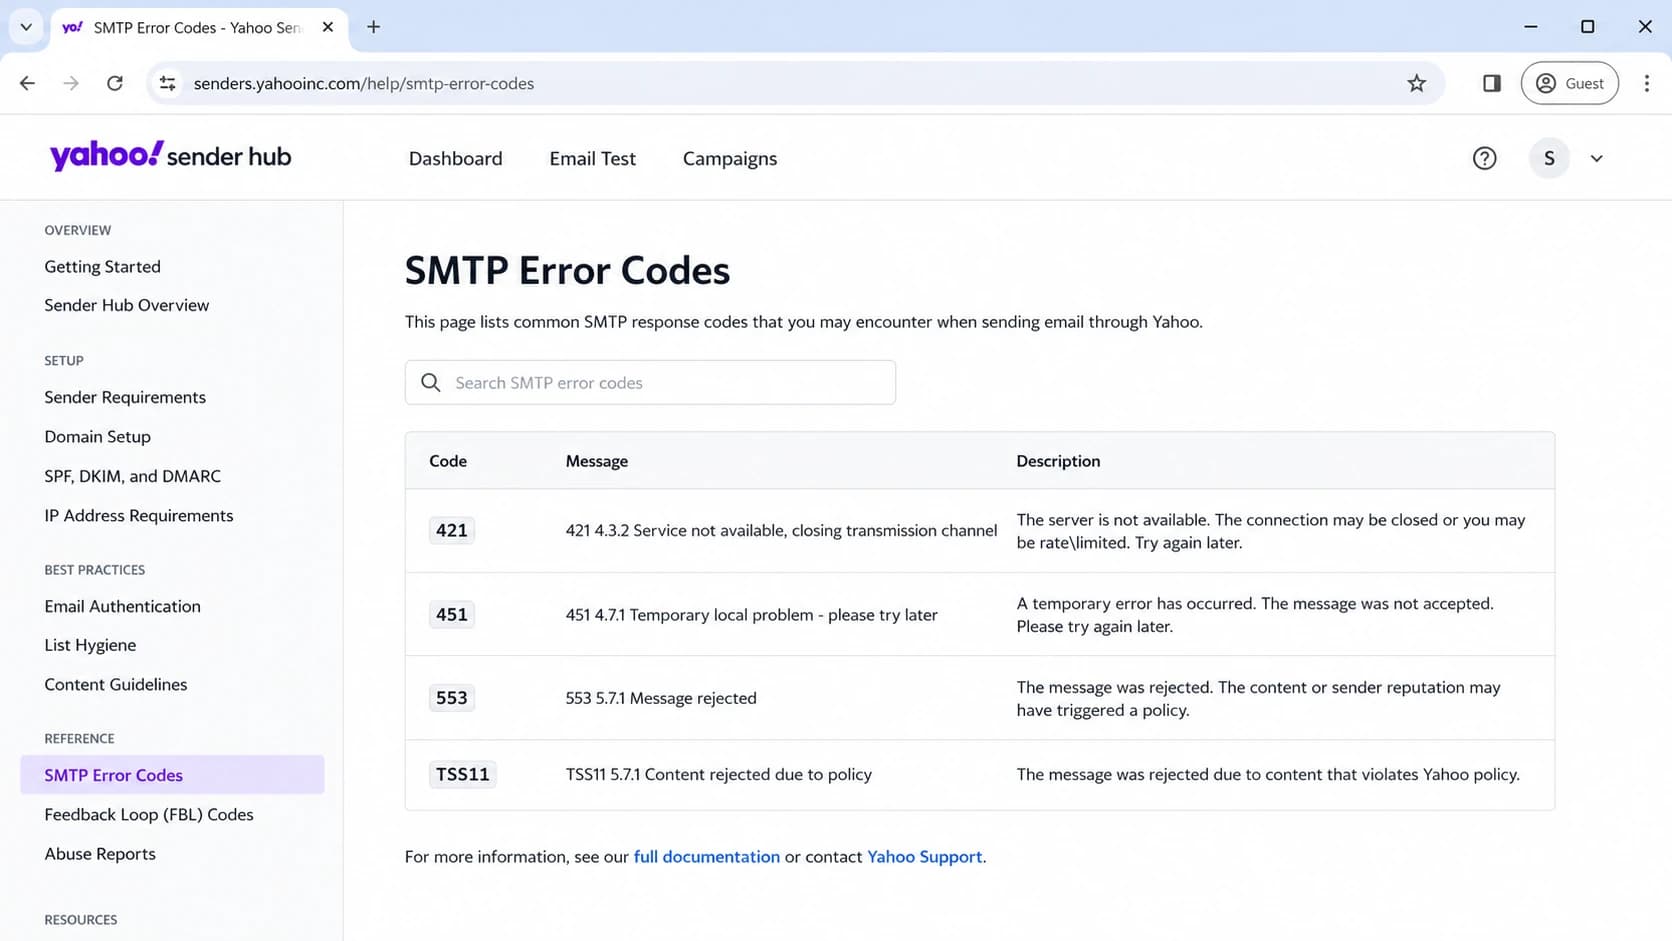Click the Message column header
This screenshot has width=1672, height=941.
click(596, 461)
